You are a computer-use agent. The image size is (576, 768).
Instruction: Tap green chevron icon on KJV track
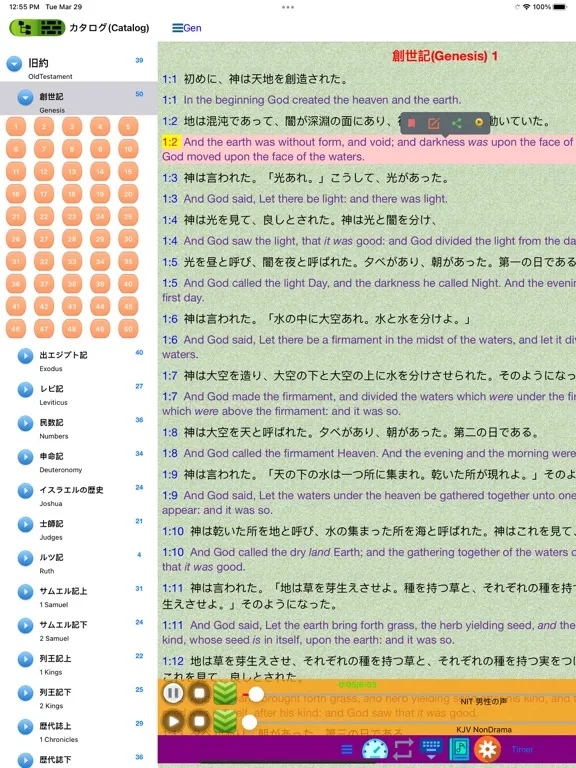[225, 721]
